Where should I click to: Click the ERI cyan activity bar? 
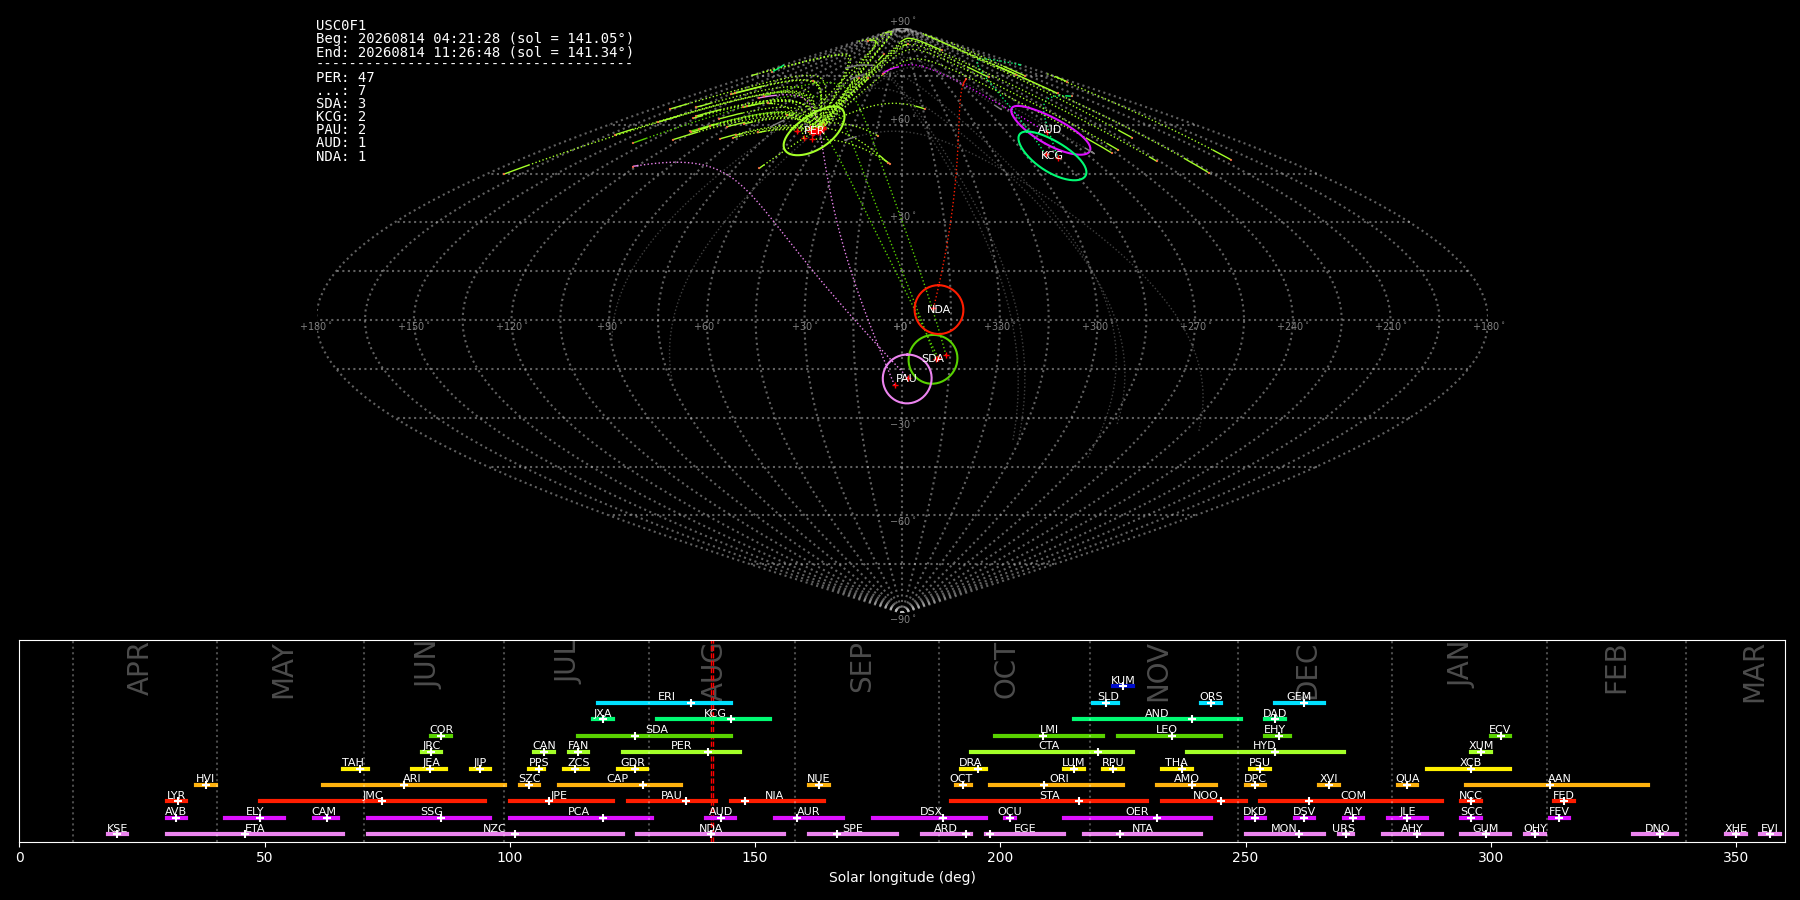(664, 703)
